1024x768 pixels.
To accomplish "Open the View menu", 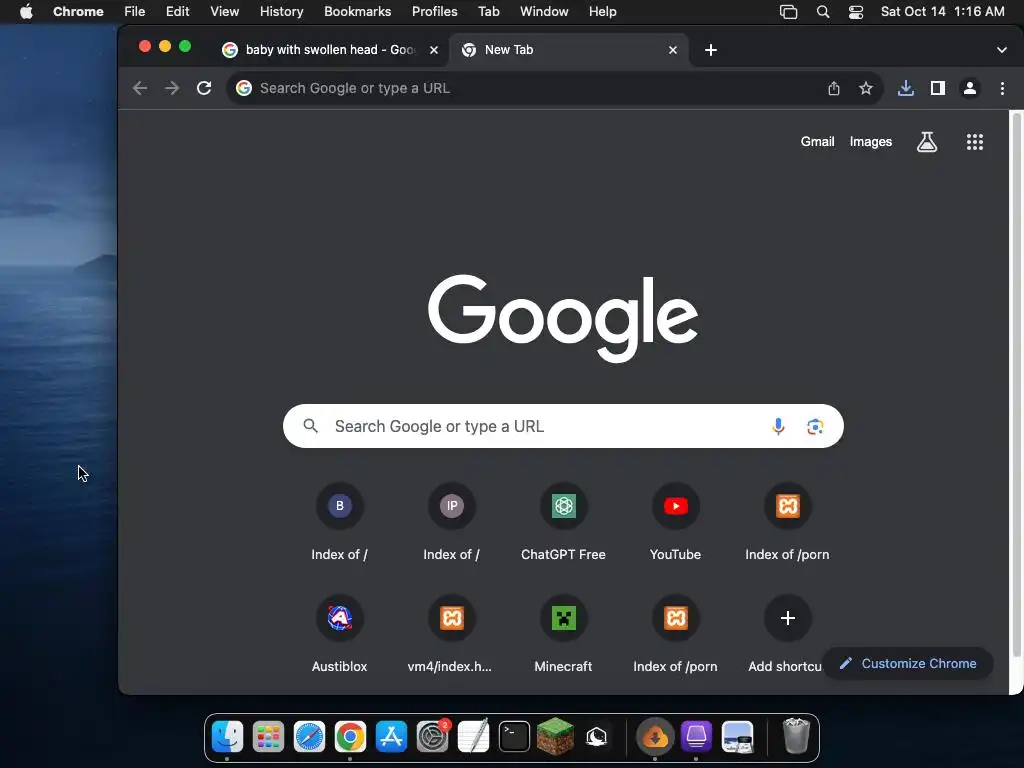I will pyautogui.click(x=225, y=12).
